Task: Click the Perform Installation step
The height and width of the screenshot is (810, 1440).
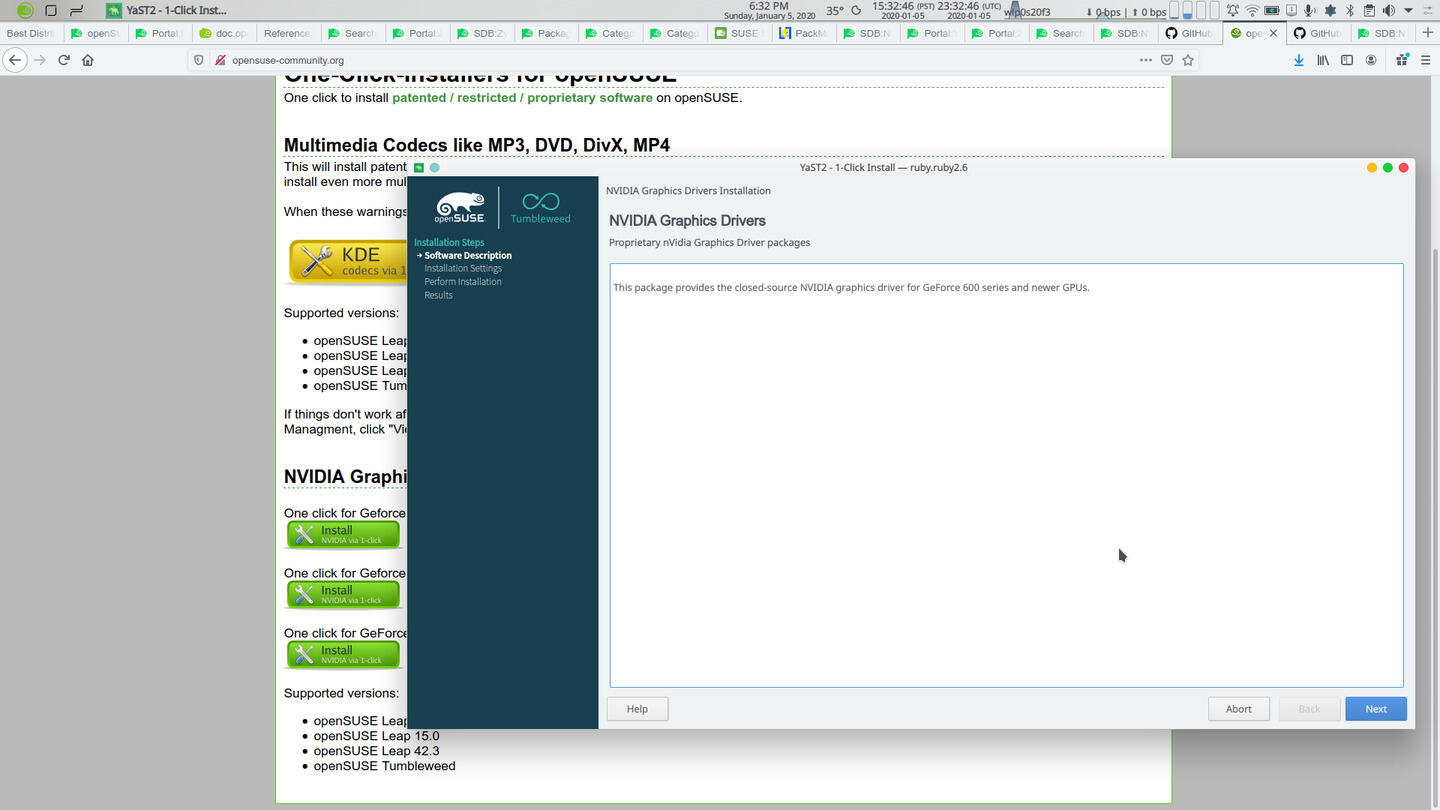Action: coord(463,282)
